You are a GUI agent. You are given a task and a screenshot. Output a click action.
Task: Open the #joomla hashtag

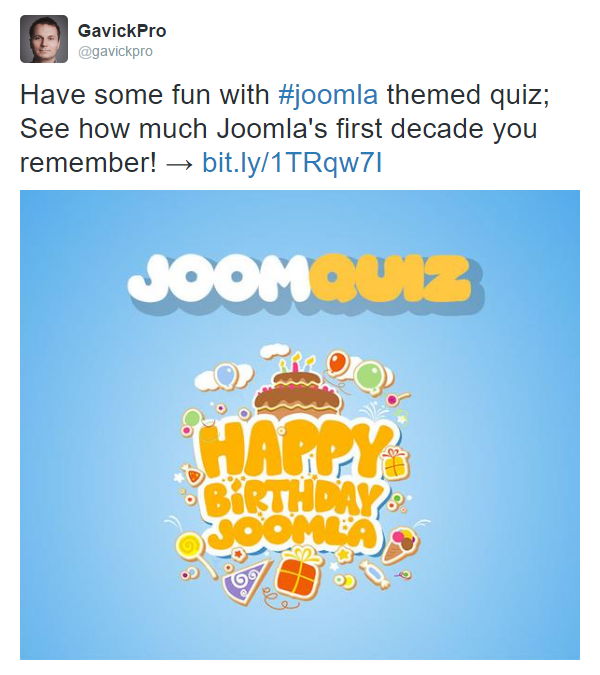point(328,95)
